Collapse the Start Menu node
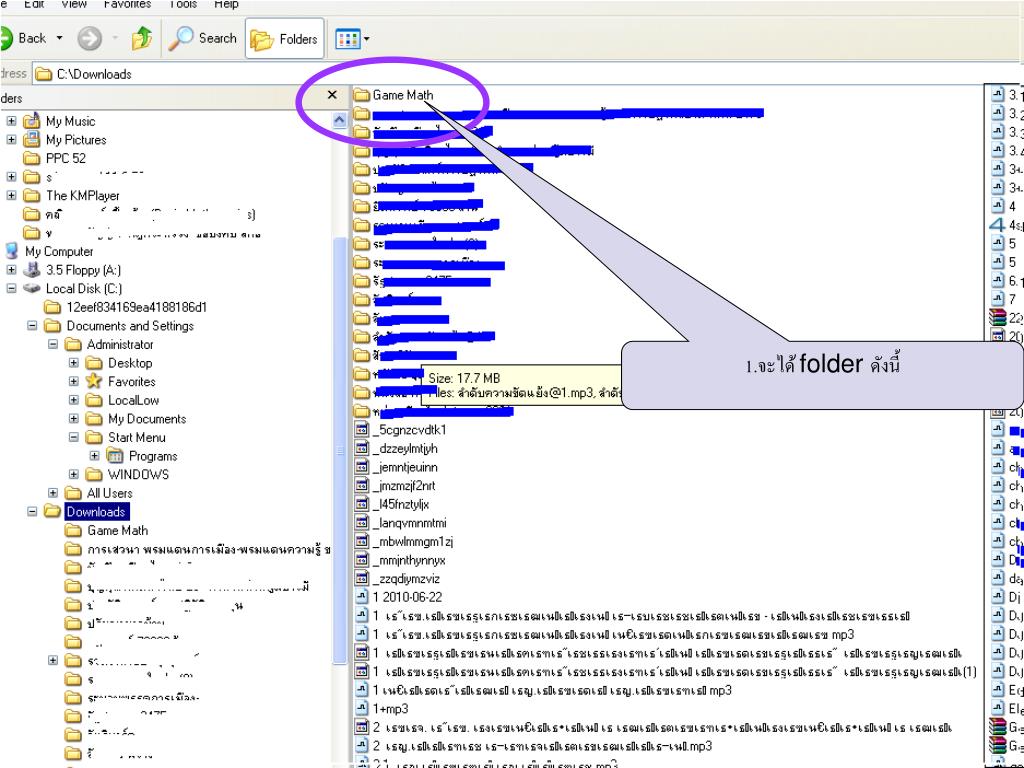The height and width of the screenshot is (768, 1024). point(74,438)
